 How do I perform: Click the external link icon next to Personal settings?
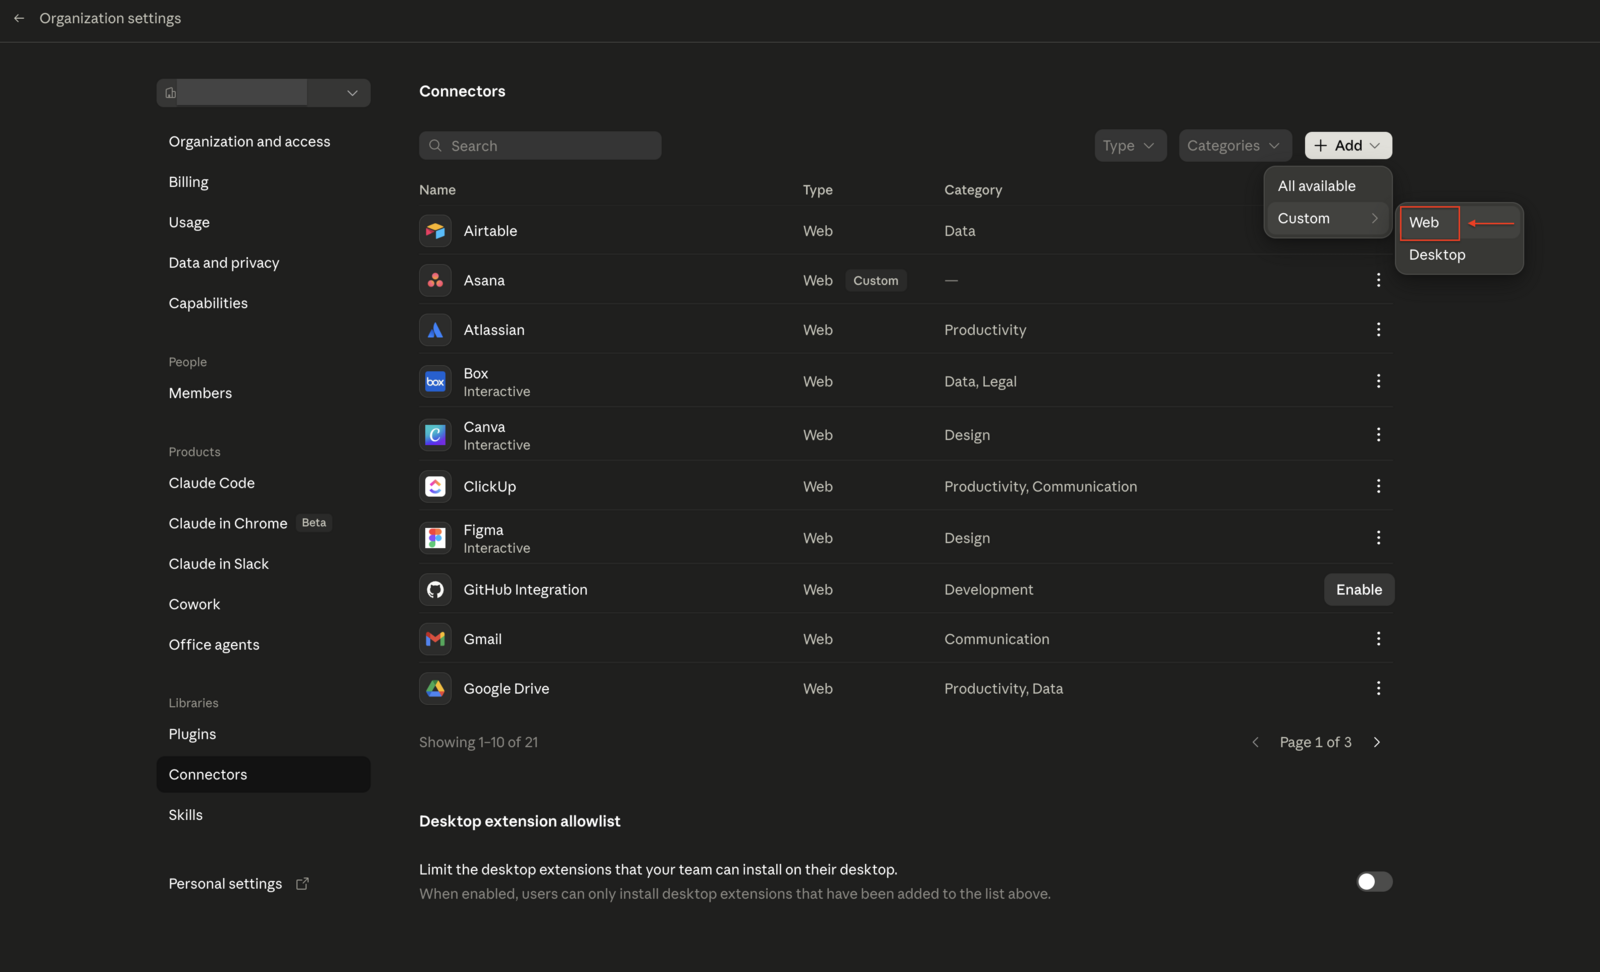click(x=302, y=884)
